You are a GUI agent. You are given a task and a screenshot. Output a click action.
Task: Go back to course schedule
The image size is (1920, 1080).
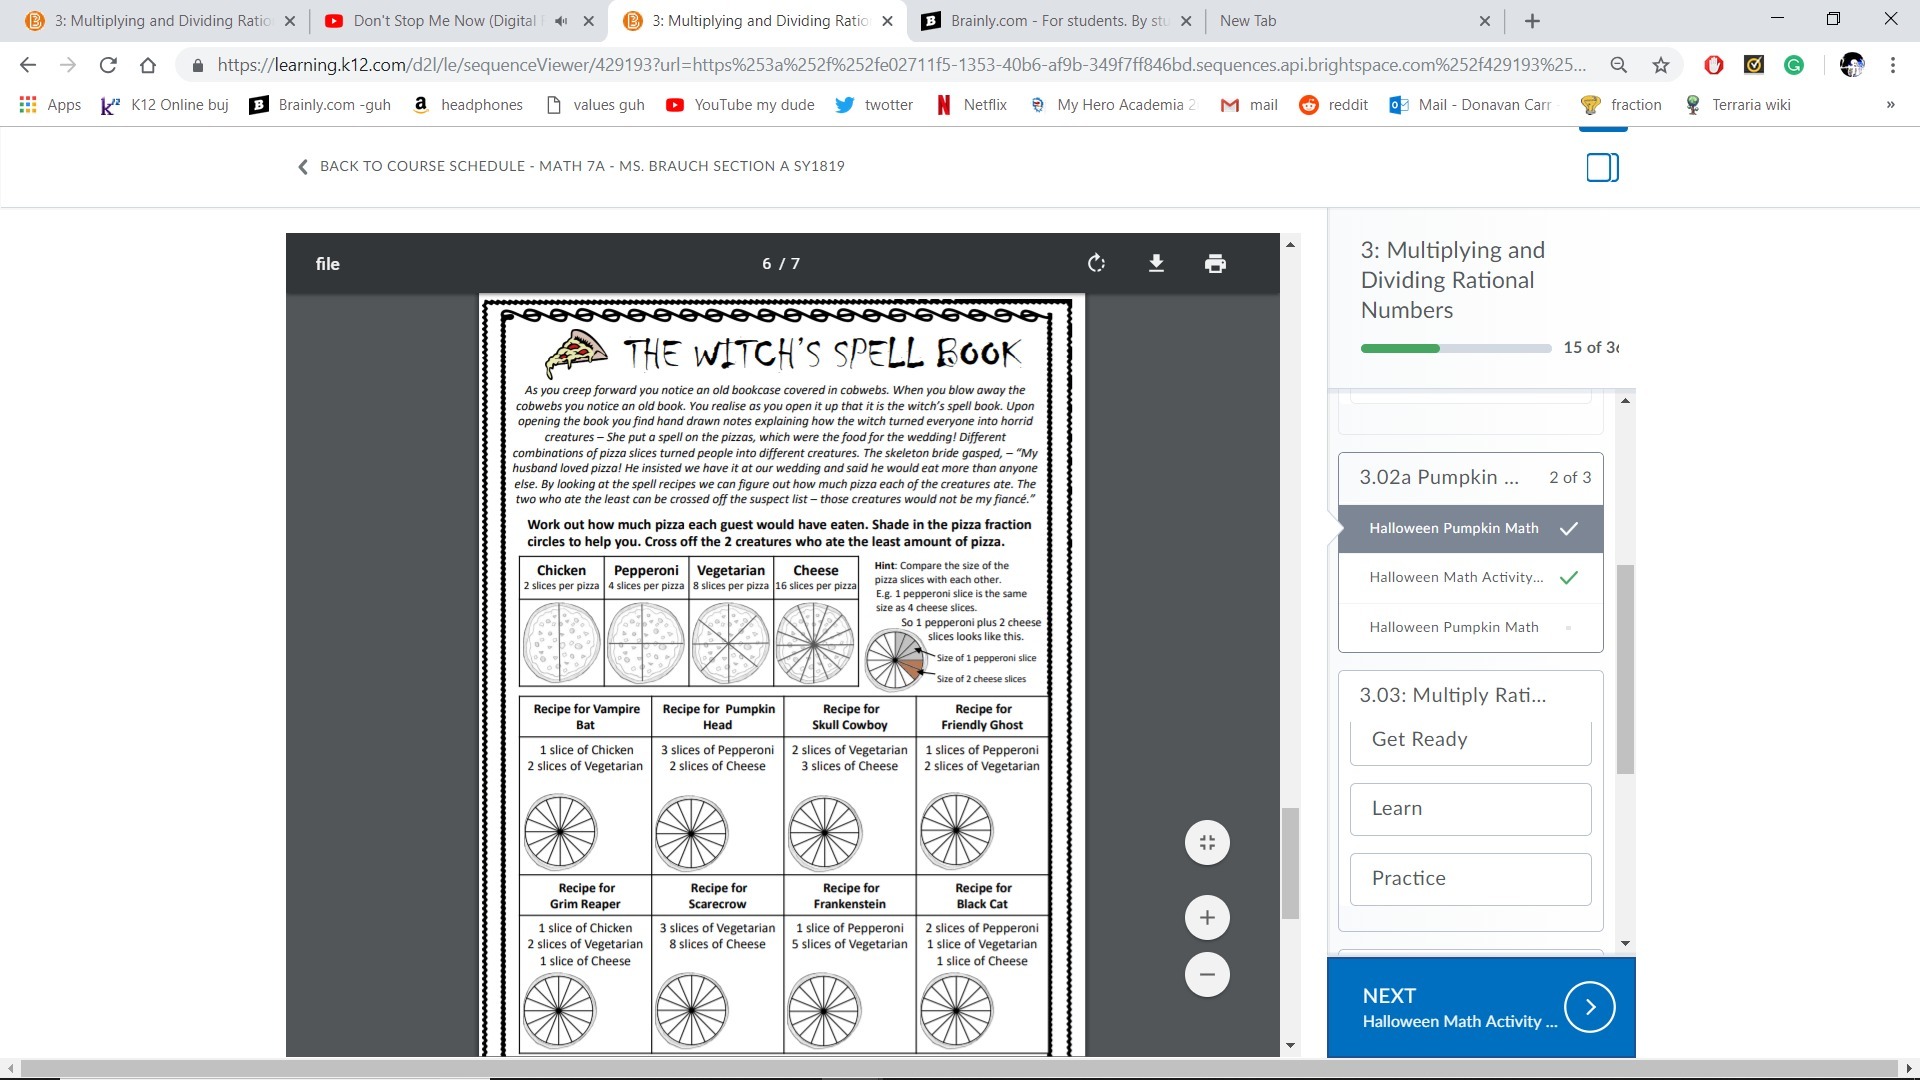point(571,166)
